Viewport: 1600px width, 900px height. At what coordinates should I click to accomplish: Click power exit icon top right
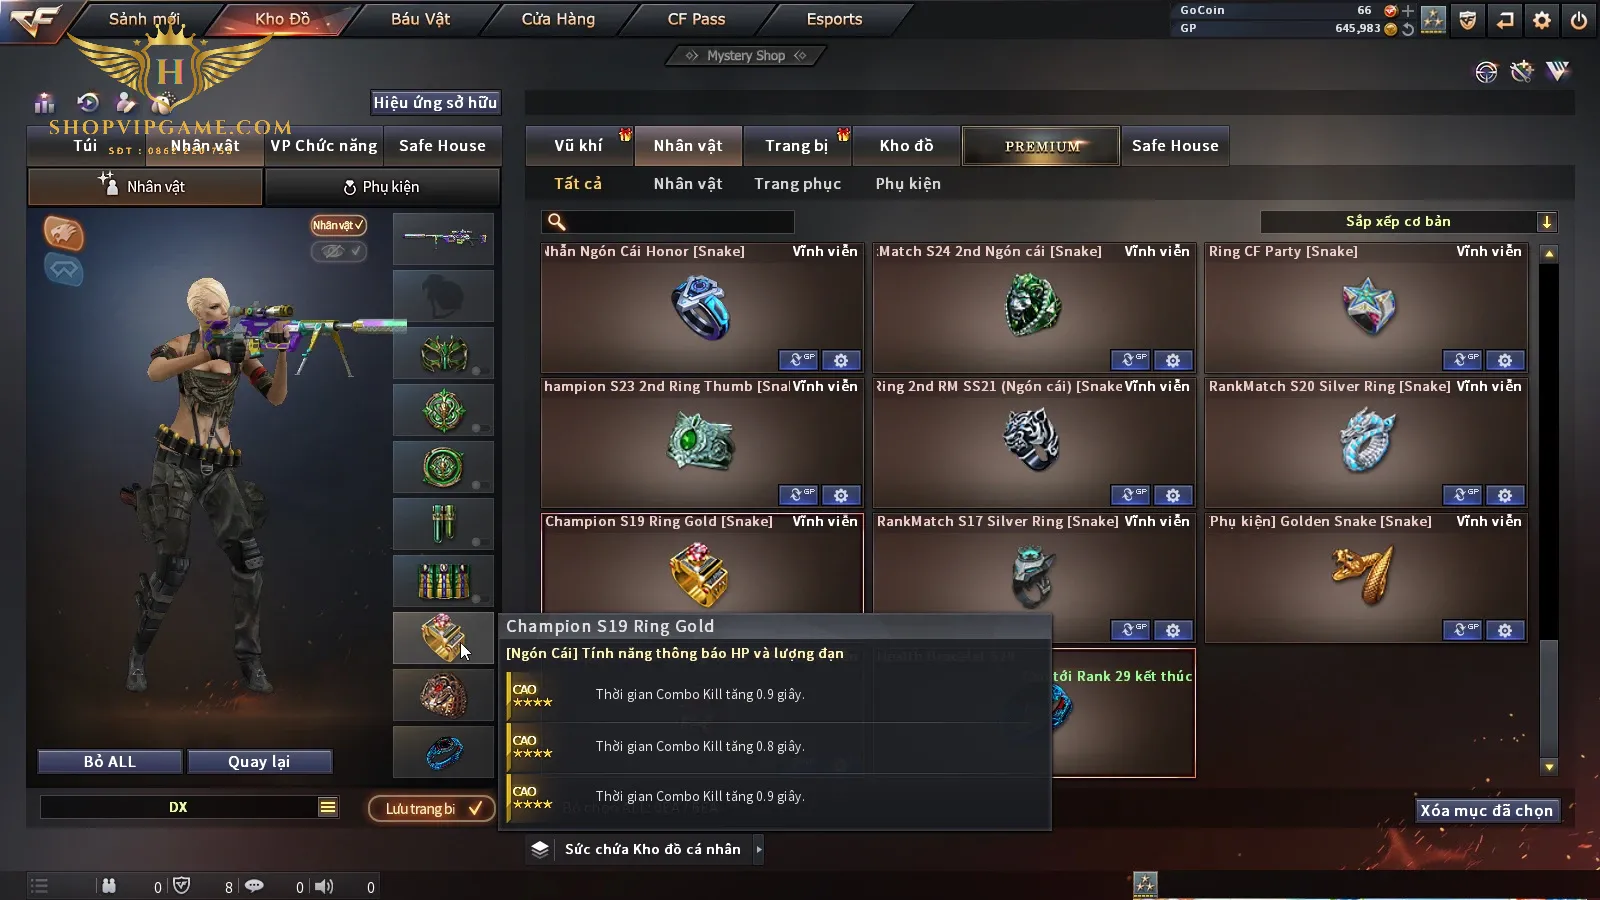pos(1579,20)
